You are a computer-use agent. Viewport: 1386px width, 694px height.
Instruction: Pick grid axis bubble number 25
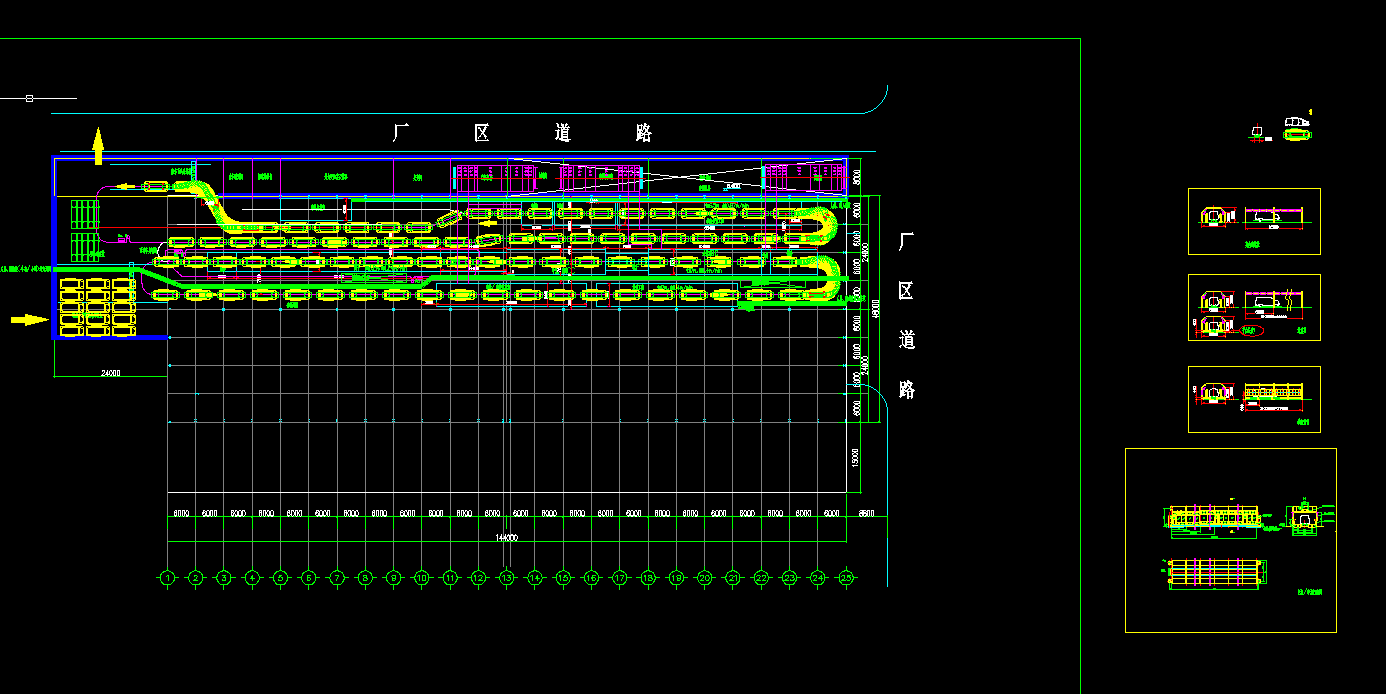click(x=847, y=578)
